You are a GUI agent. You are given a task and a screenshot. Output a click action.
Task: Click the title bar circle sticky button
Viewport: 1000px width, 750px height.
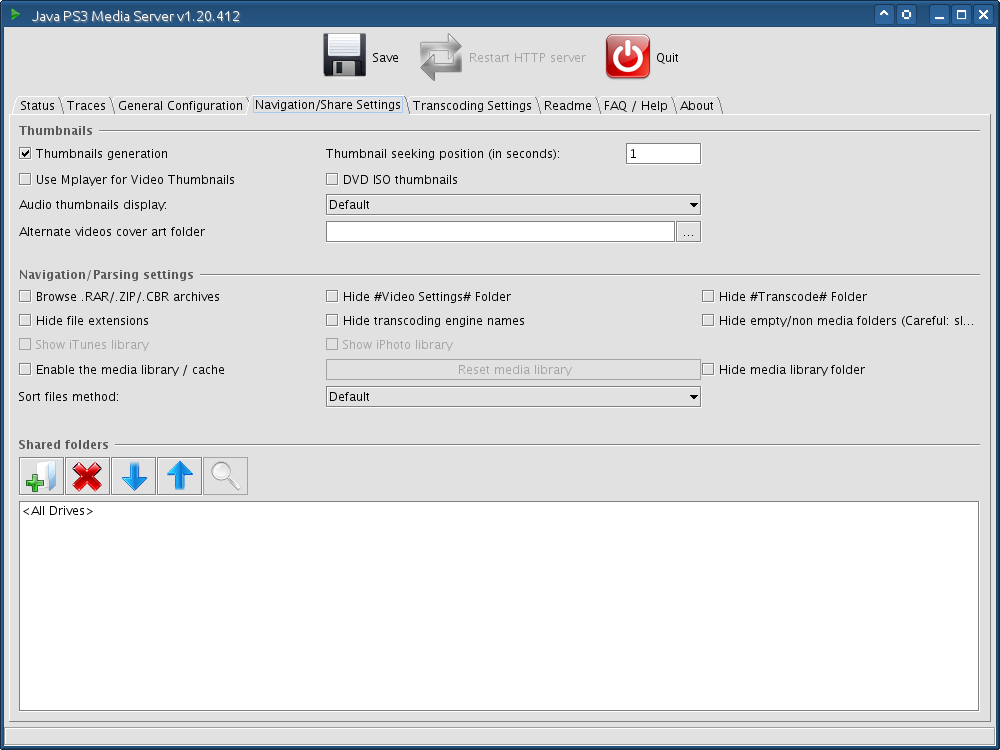click(906, 15)
